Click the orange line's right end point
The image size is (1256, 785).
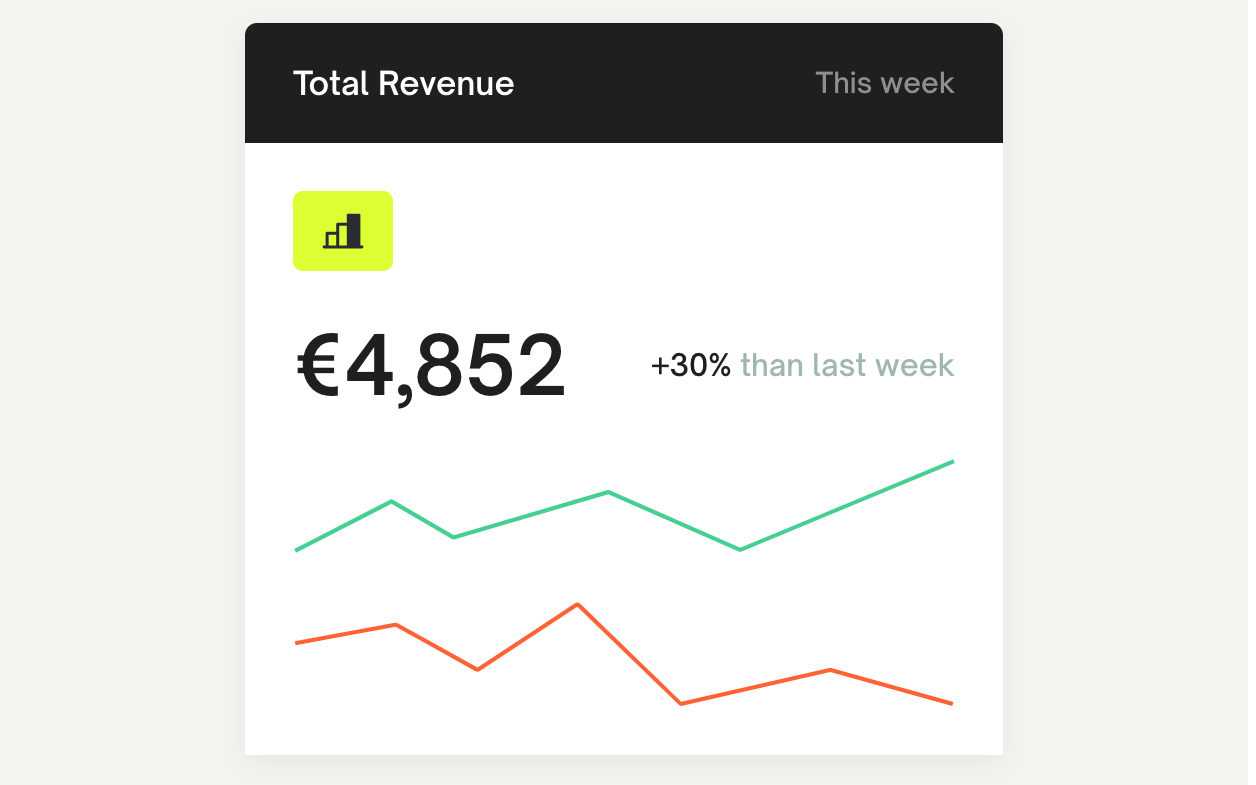tap(952, 704)
